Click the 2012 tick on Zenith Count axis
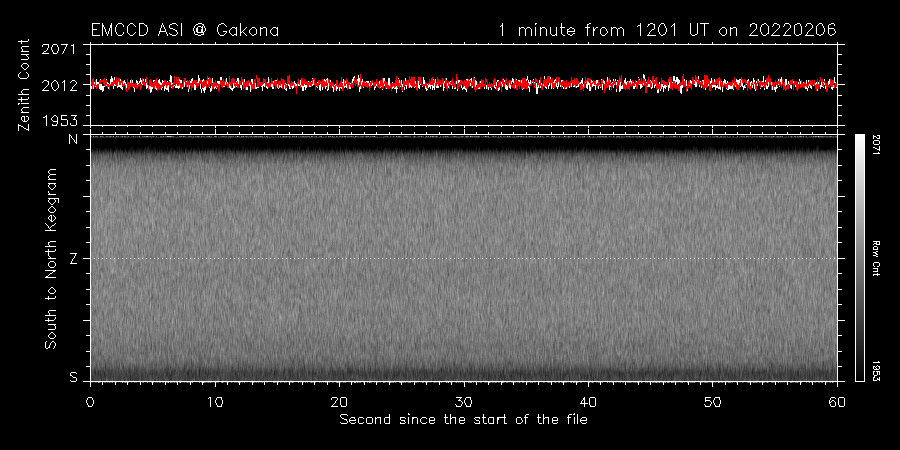This screenshot has width=900, height=450. (59, 86)
